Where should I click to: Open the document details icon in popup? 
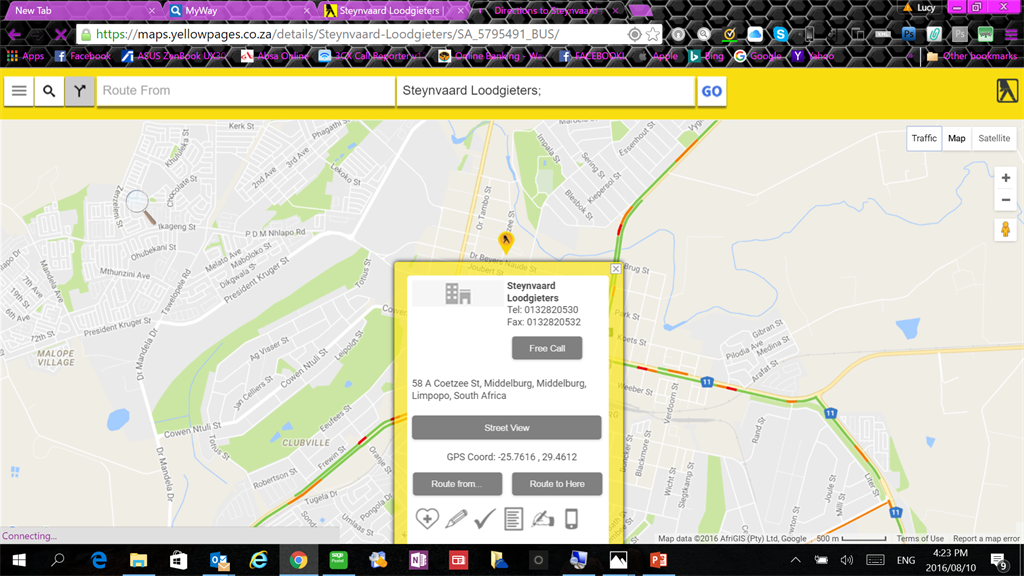pos(513,519)
